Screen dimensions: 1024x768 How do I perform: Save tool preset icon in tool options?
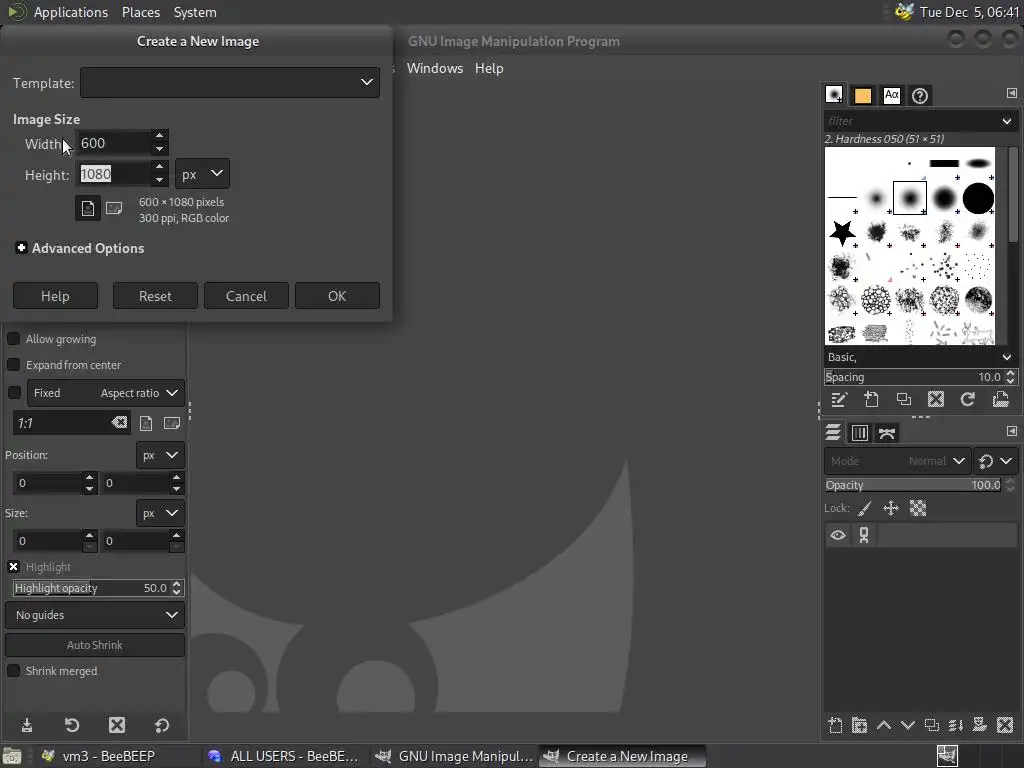pos(27,725)
